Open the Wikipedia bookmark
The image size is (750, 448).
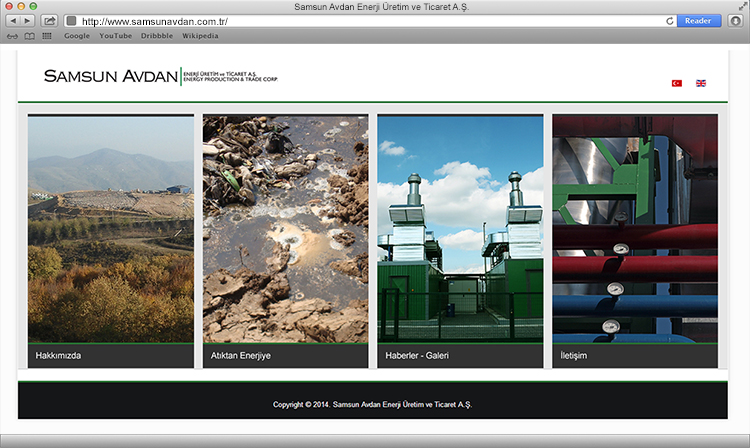coord(200,36)
